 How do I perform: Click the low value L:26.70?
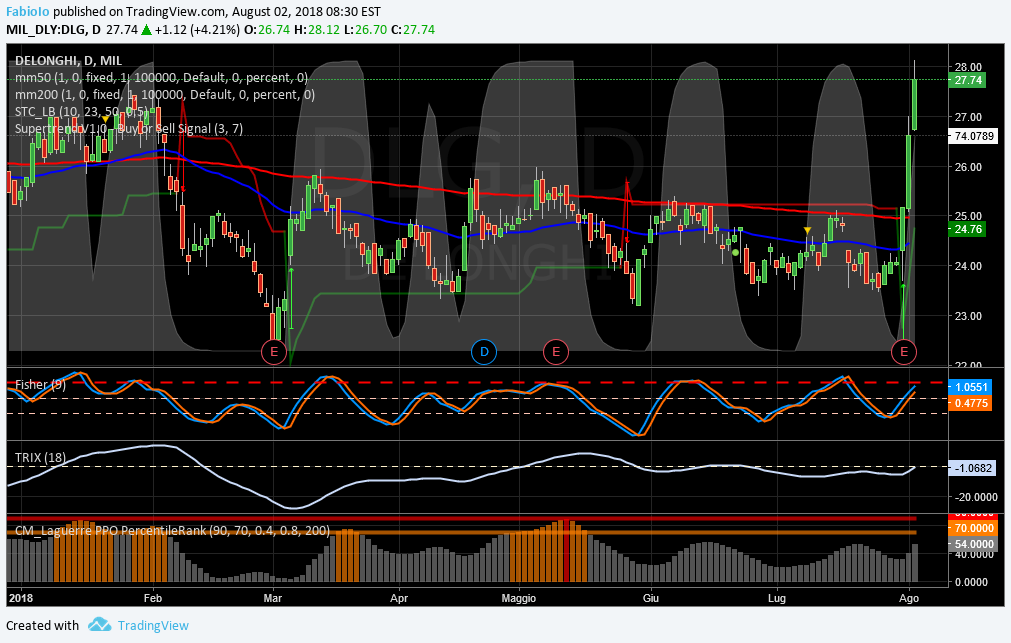[x=365, y=30]
